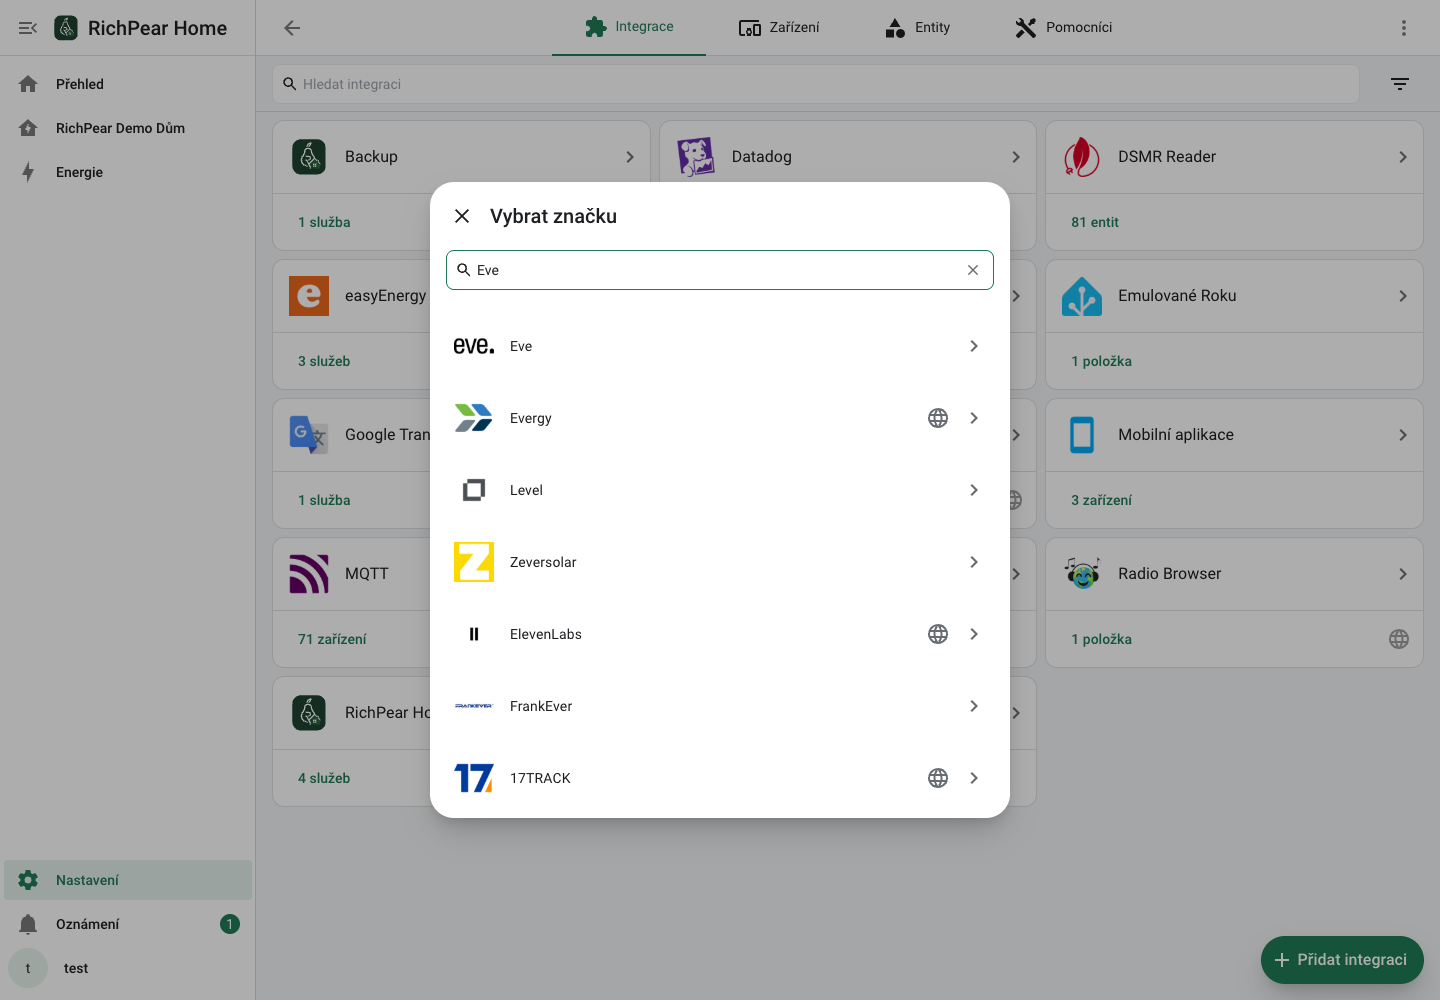Image resolution: width=1440 pixels, height=1000 pixels.
Task: Expand the Evergy brand row chevron
Action: click(x=974, y=418)
